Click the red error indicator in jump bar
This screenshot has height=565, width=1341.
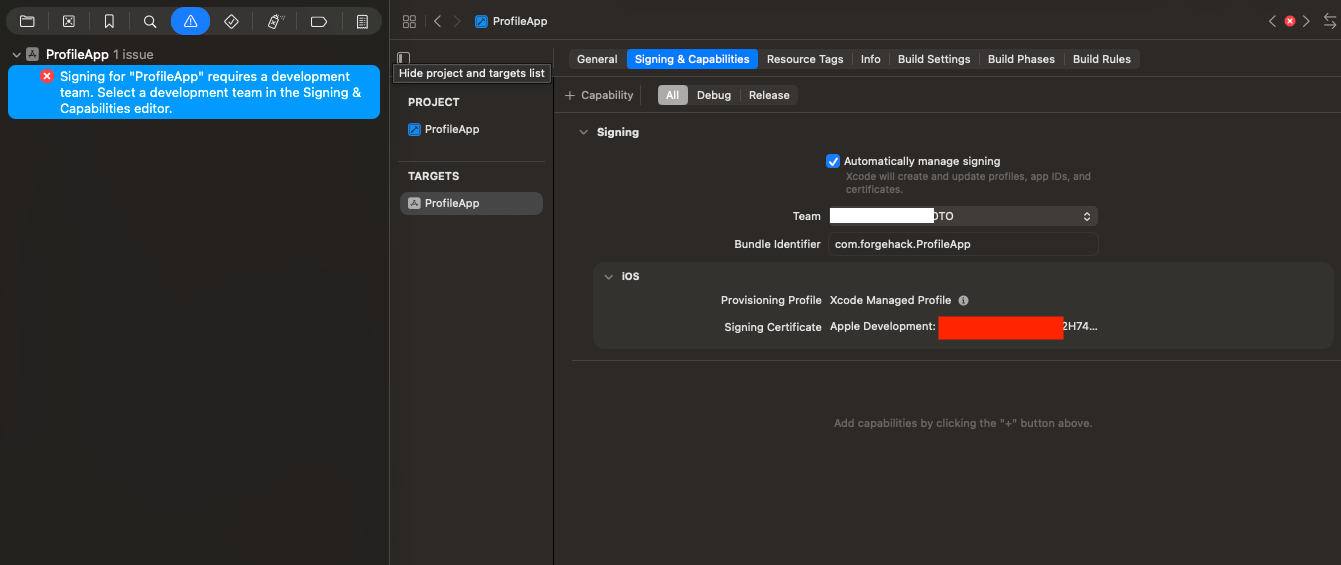point(1290,21)
